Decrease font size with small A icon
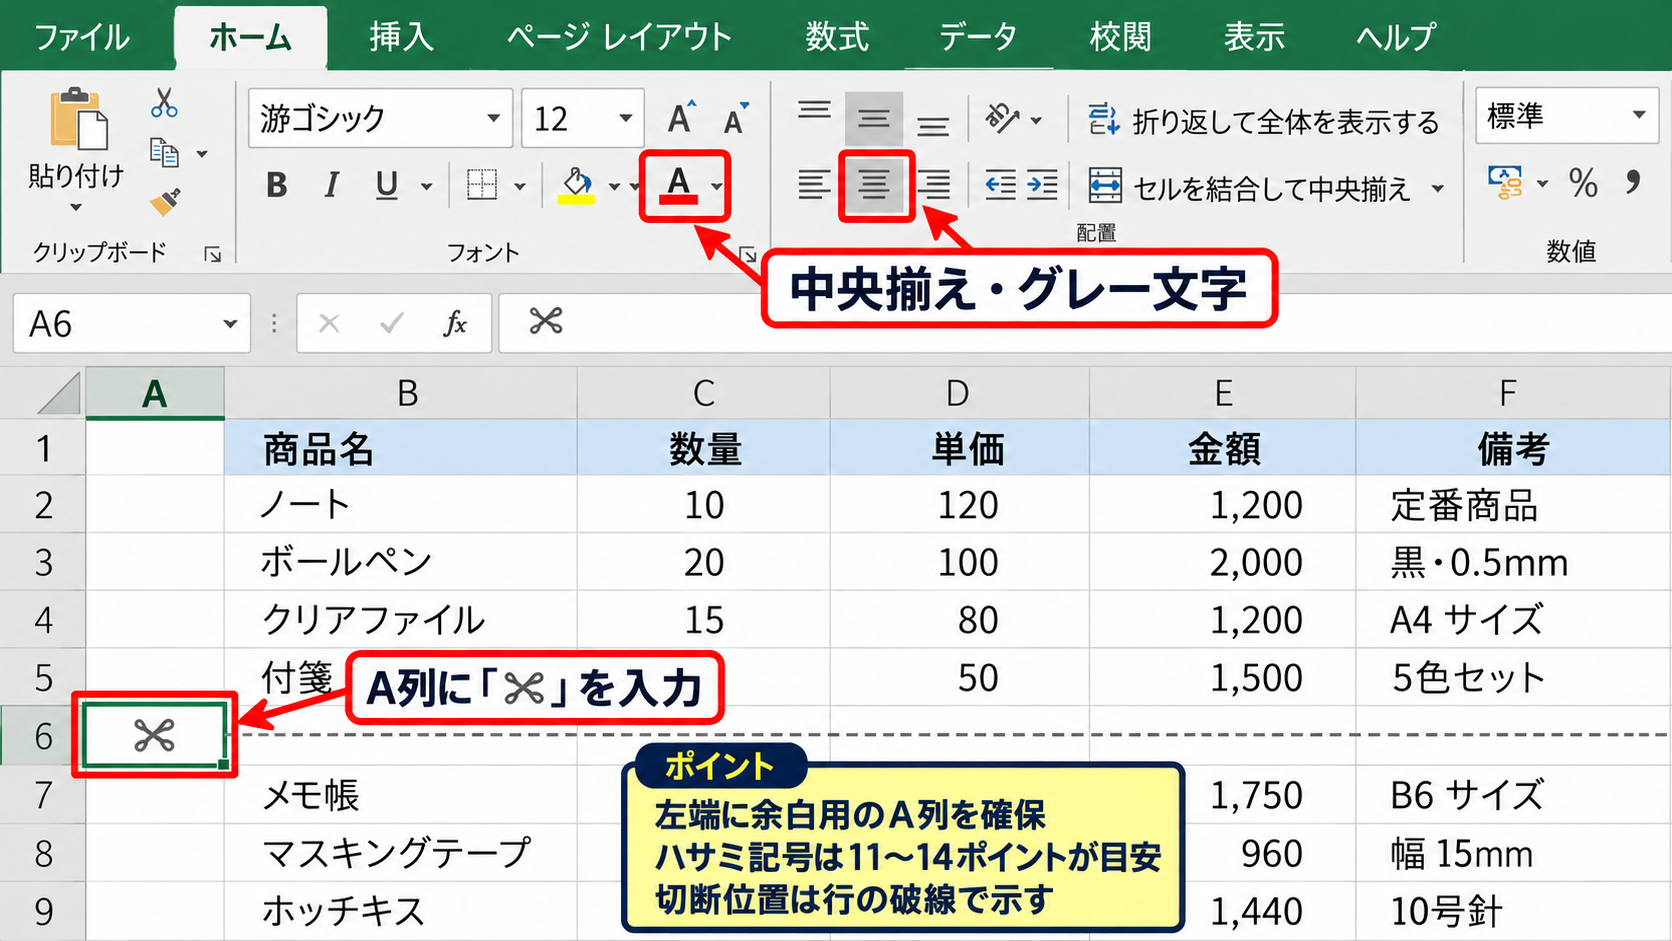This screenshot has height=941, width=1672. 736,119
